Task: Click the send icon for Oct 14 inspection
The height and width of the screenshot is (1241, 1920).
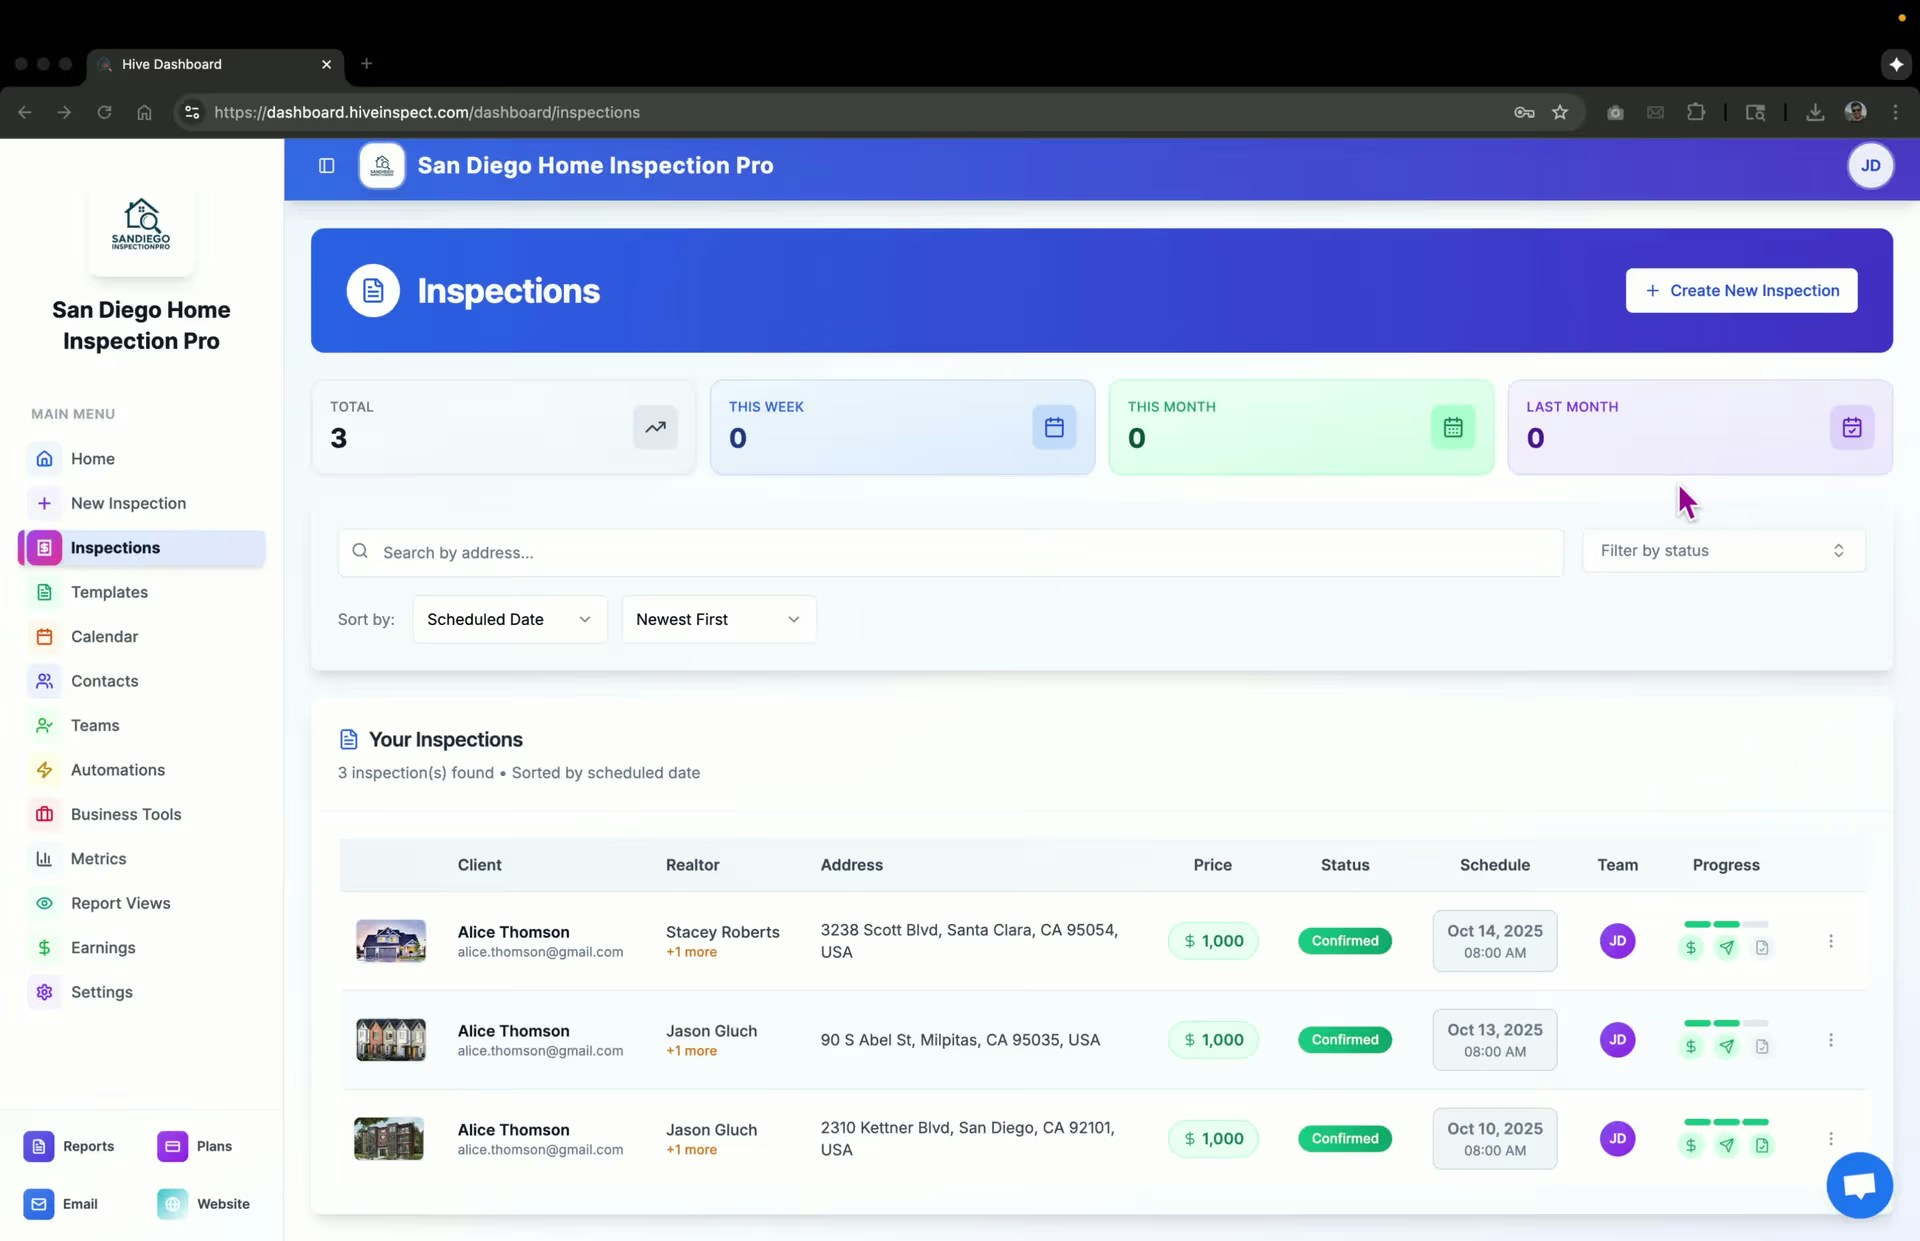Action: (1727, 948)
